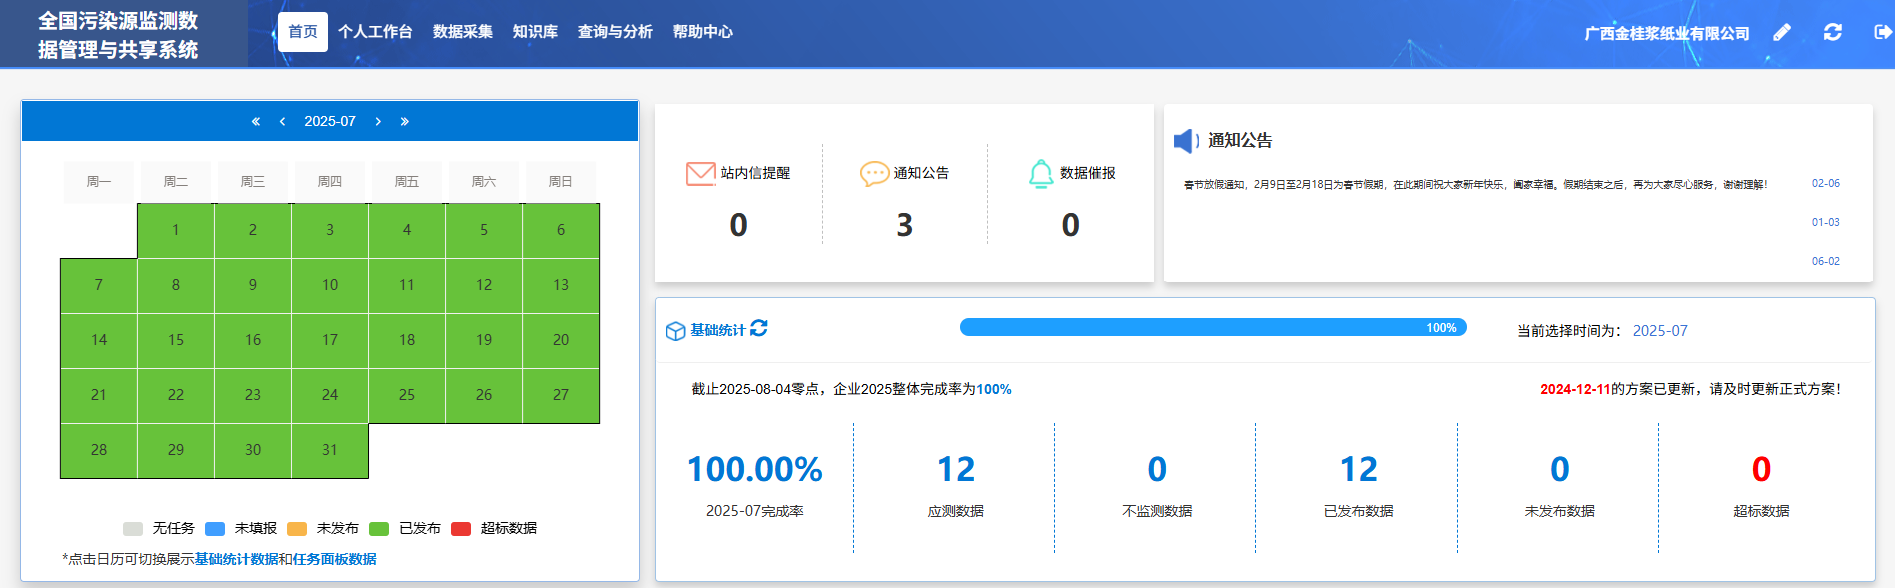This screenshot has width=1895, height=588.
Task: Click the refresh icon in top header
Action: click(1832, 32)
